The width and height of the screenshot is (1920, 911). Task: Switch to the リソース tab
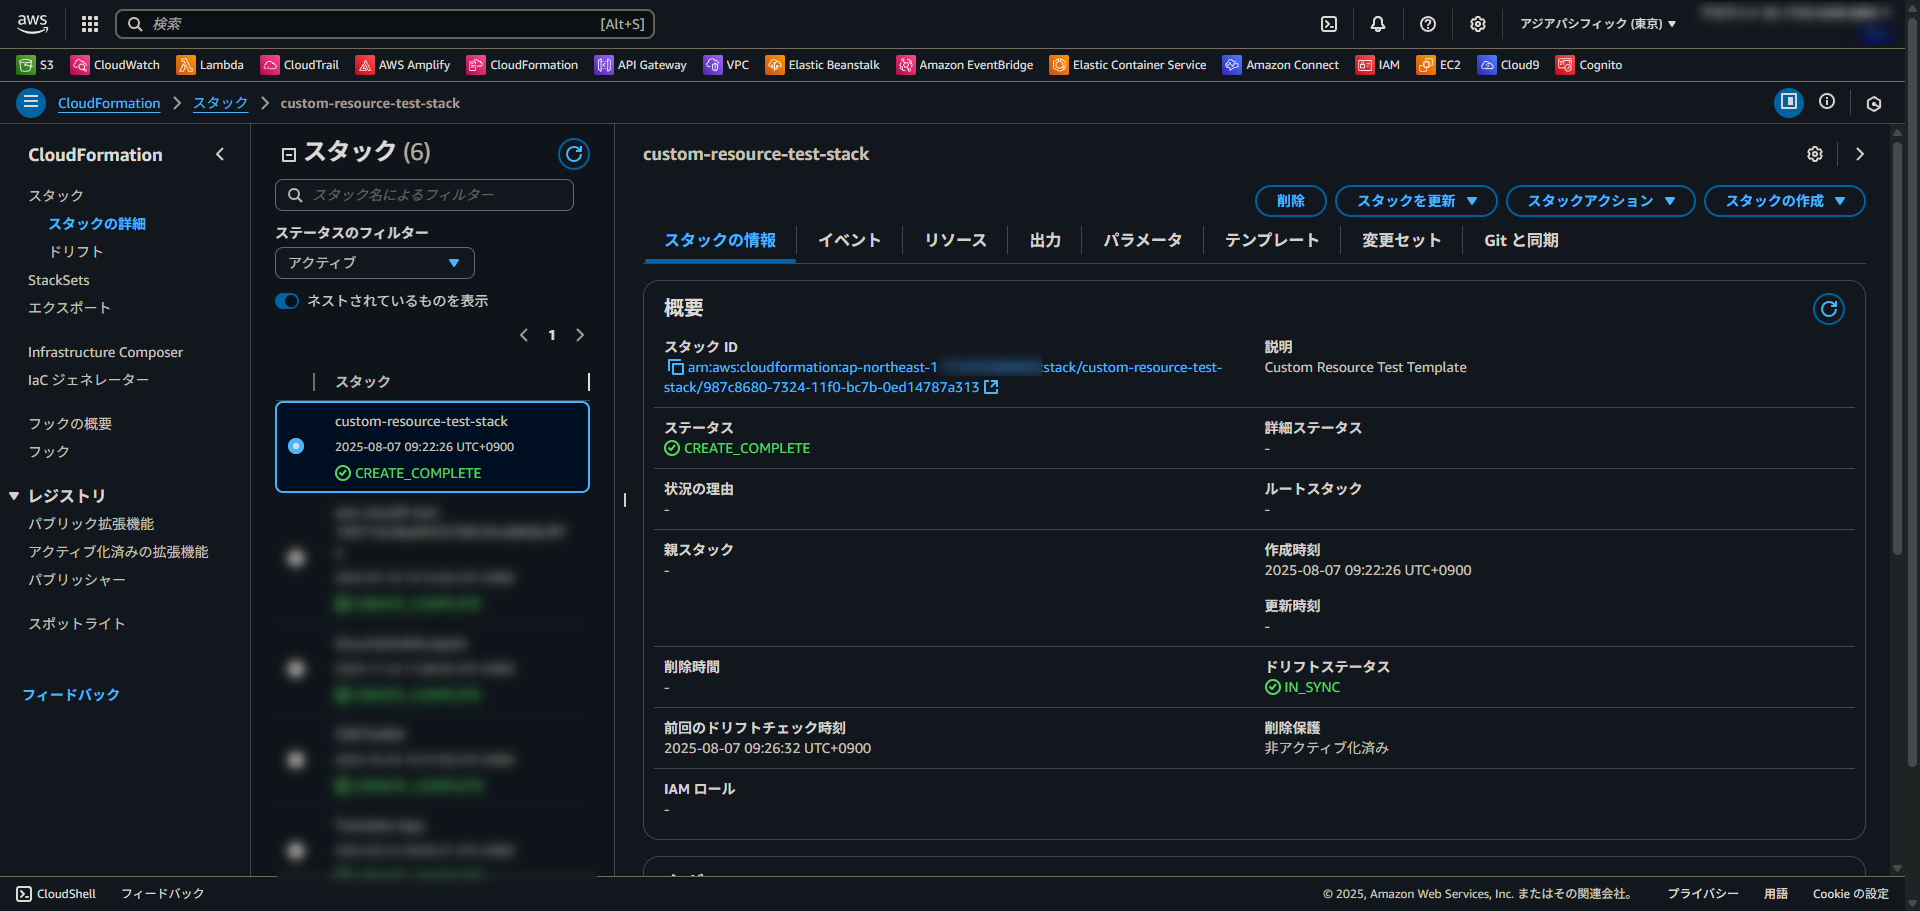(x=955, y=240)
